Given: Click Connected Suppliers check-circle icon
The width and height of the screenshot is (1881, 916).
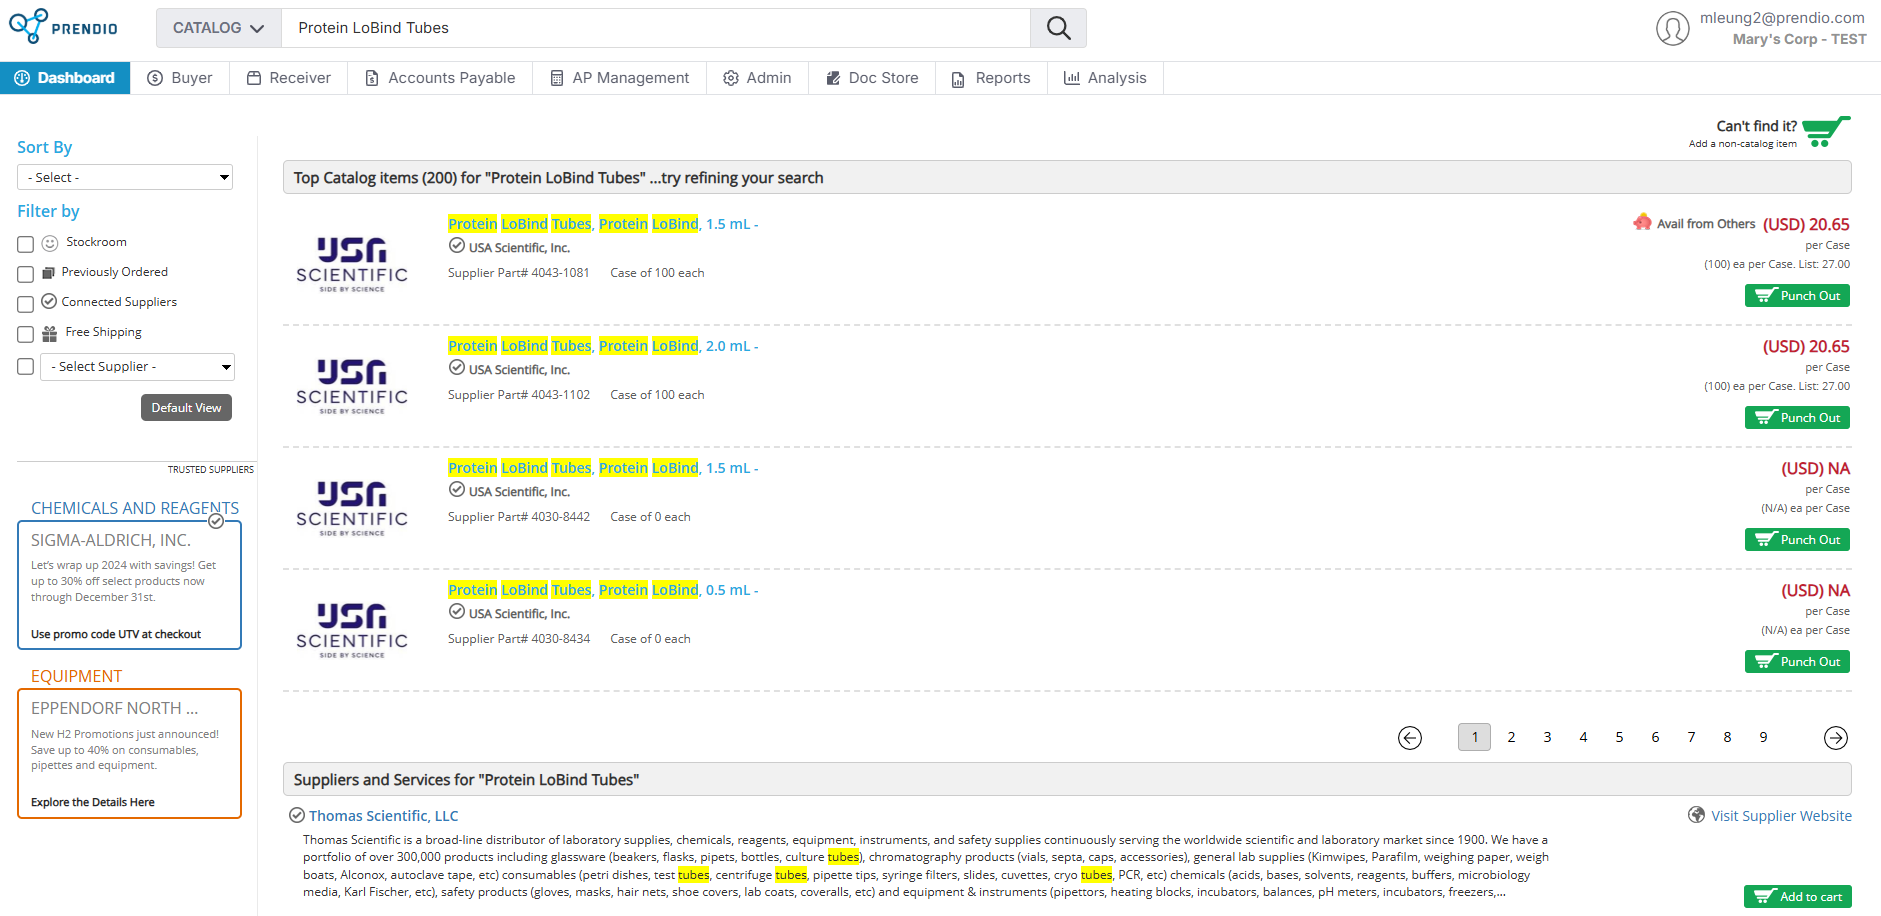Looking at the screenshot, I should 49,301.
